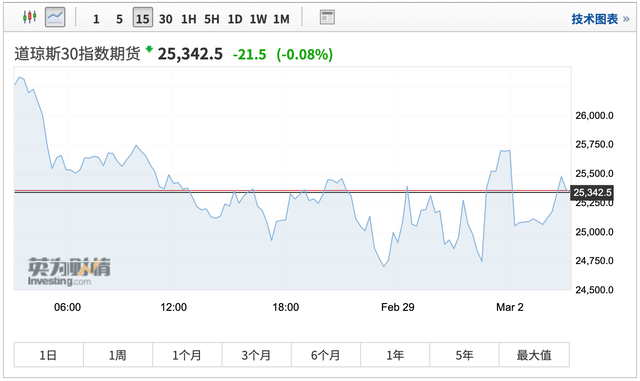Viewport: 640px width, 381px height.
Task: Open the news panel icon in toolbar
Action: (327, 17)
